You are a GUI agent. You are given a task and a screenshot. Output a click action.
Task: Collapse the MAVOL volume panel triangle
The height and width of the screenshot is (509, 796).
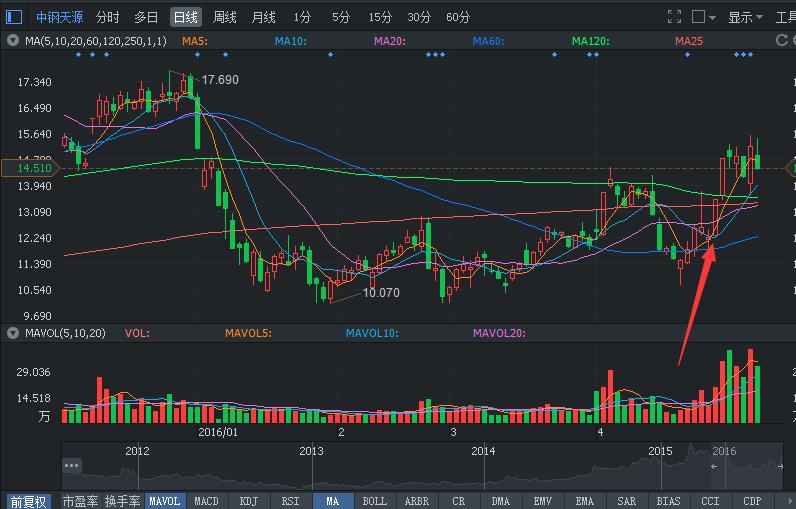pyautogui.click(x=12, y=333)
